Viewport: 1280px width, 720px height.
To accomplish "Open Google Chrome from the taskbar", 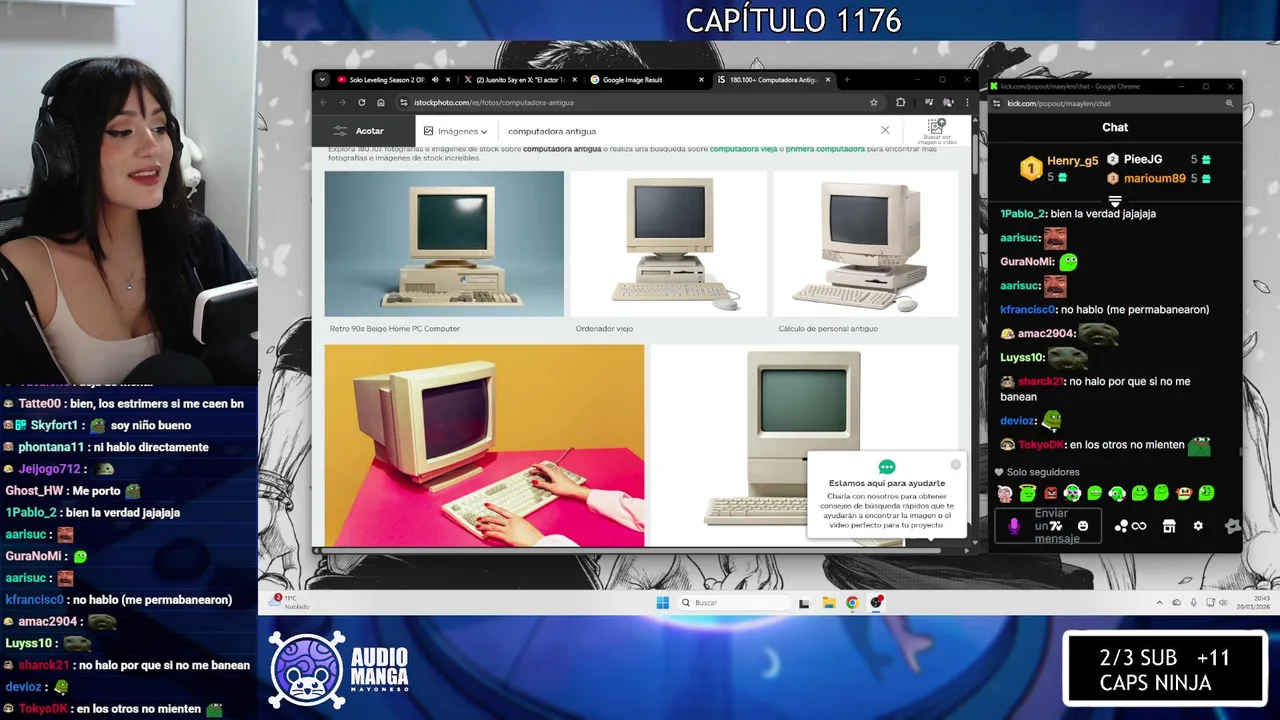I will tap(852, 602).
